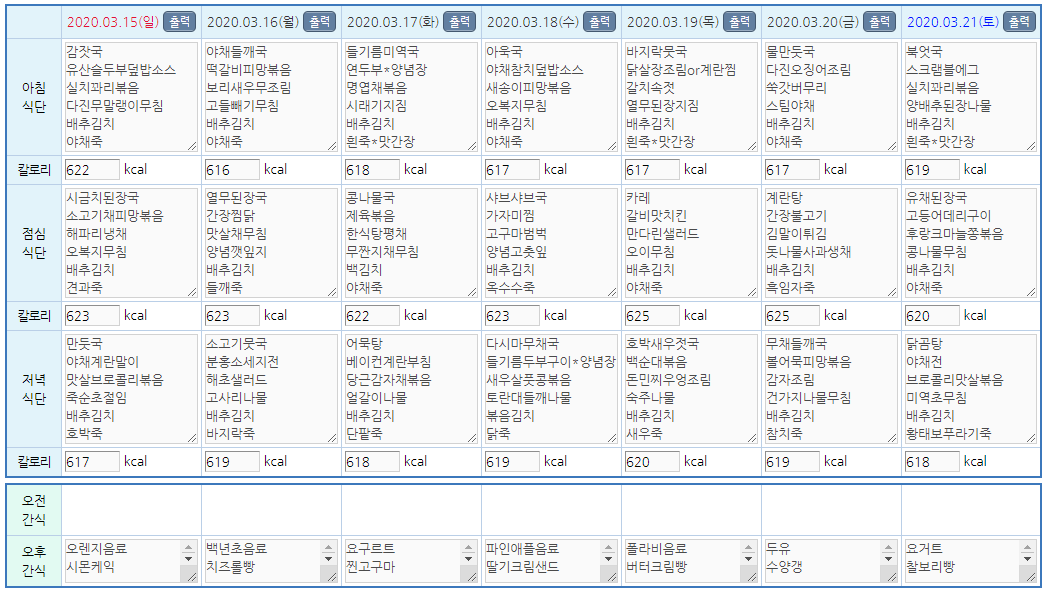Screen dimensions: 1050x592
Task: Print the 2020.03.21 (토) menu using 출력
Action: 1019,22
